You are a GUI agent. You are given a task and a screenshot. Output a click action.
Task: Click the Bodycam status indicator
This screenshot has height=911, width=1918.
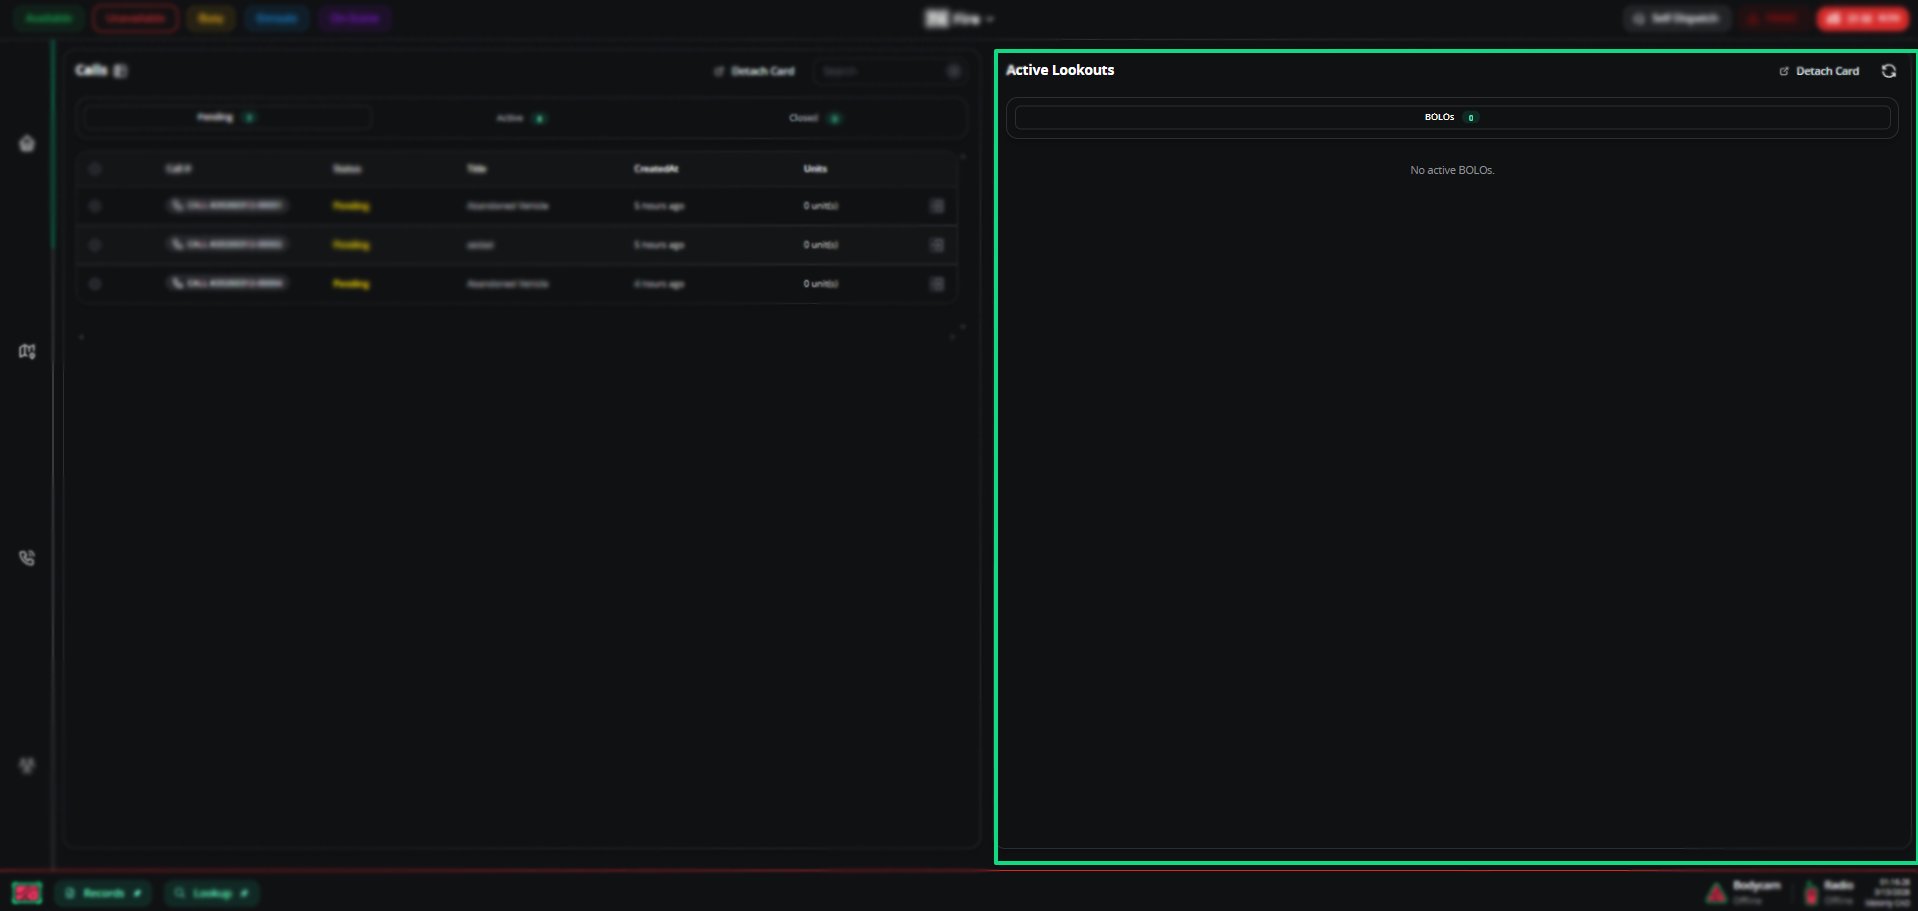[x=1744, y=892]
